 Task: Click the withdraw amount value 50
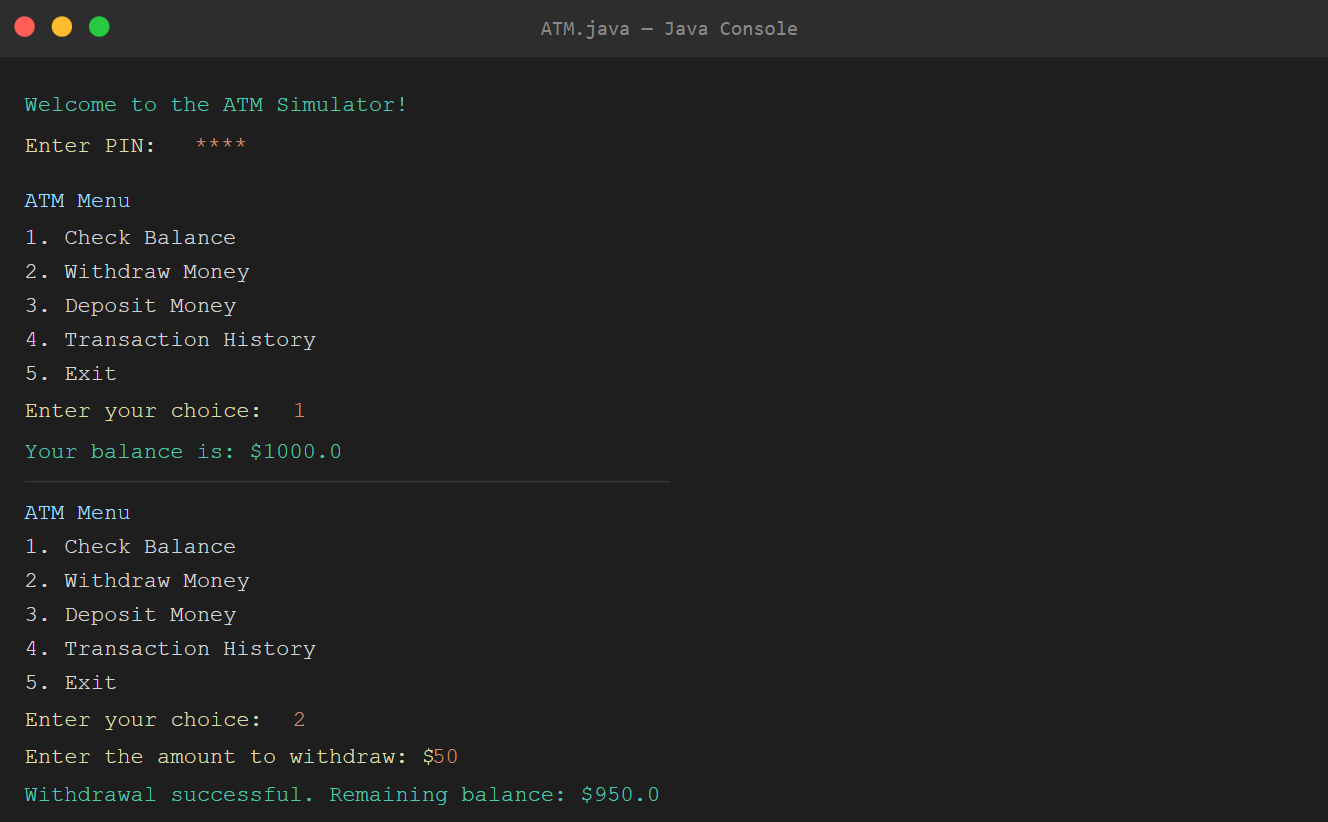[446, 757]
